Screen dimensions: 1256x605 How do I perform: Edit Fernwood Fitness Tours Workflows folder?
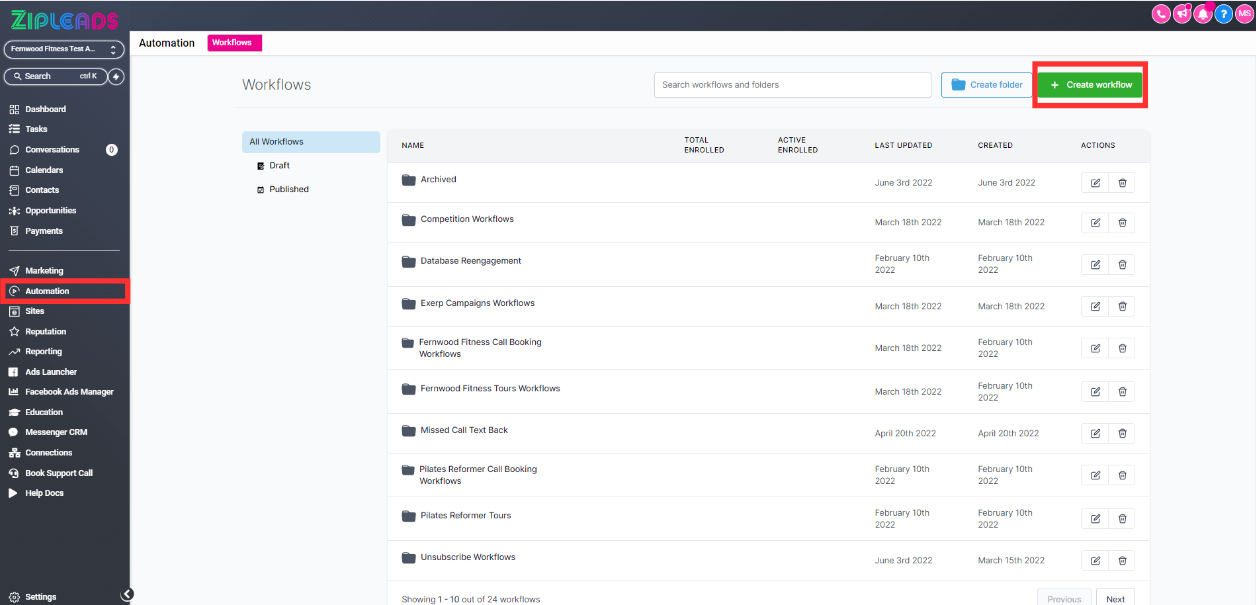point(1095,391)
